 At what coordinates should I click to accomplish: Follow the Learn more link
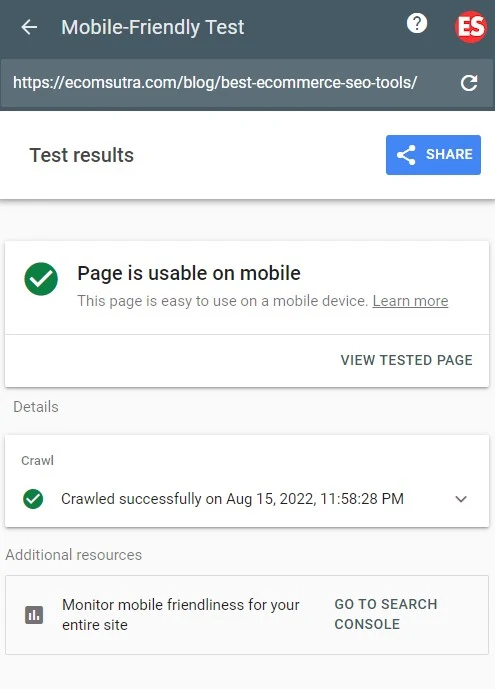[410, 301]
